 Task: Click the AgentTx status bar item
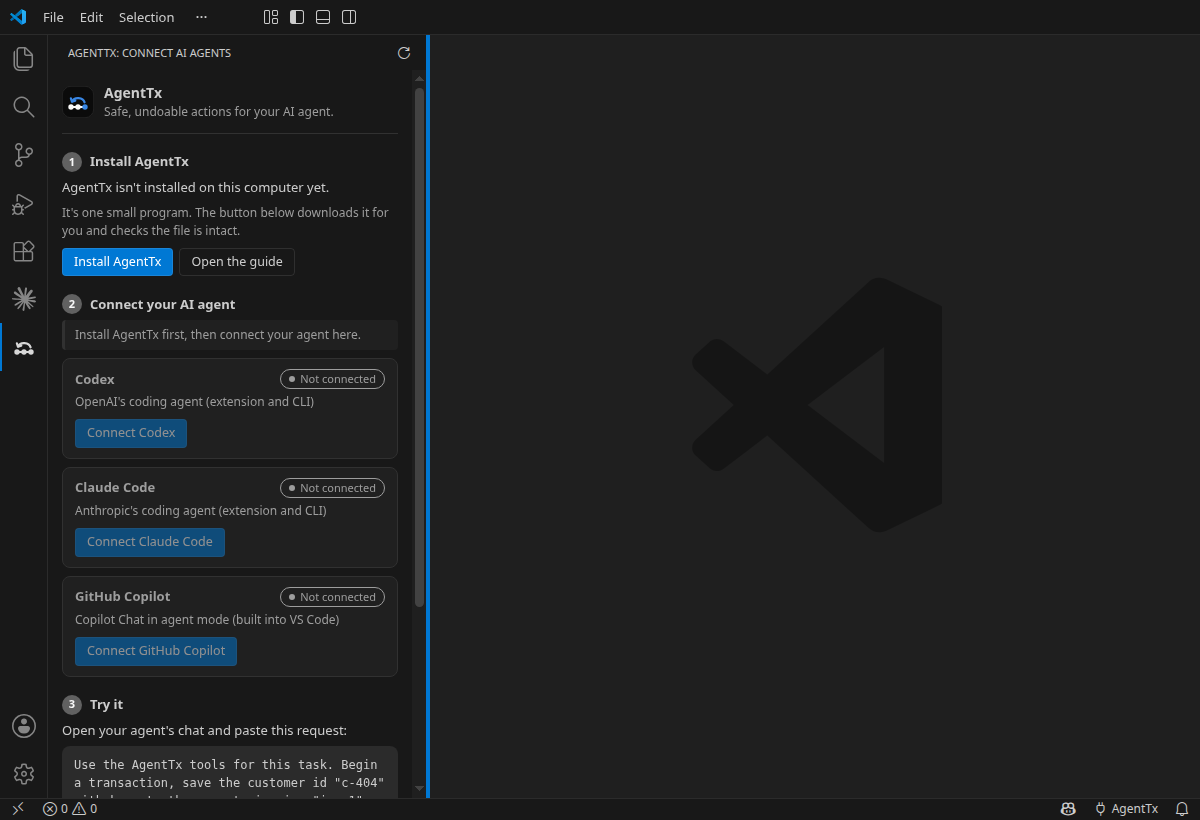pos(1126,809)
